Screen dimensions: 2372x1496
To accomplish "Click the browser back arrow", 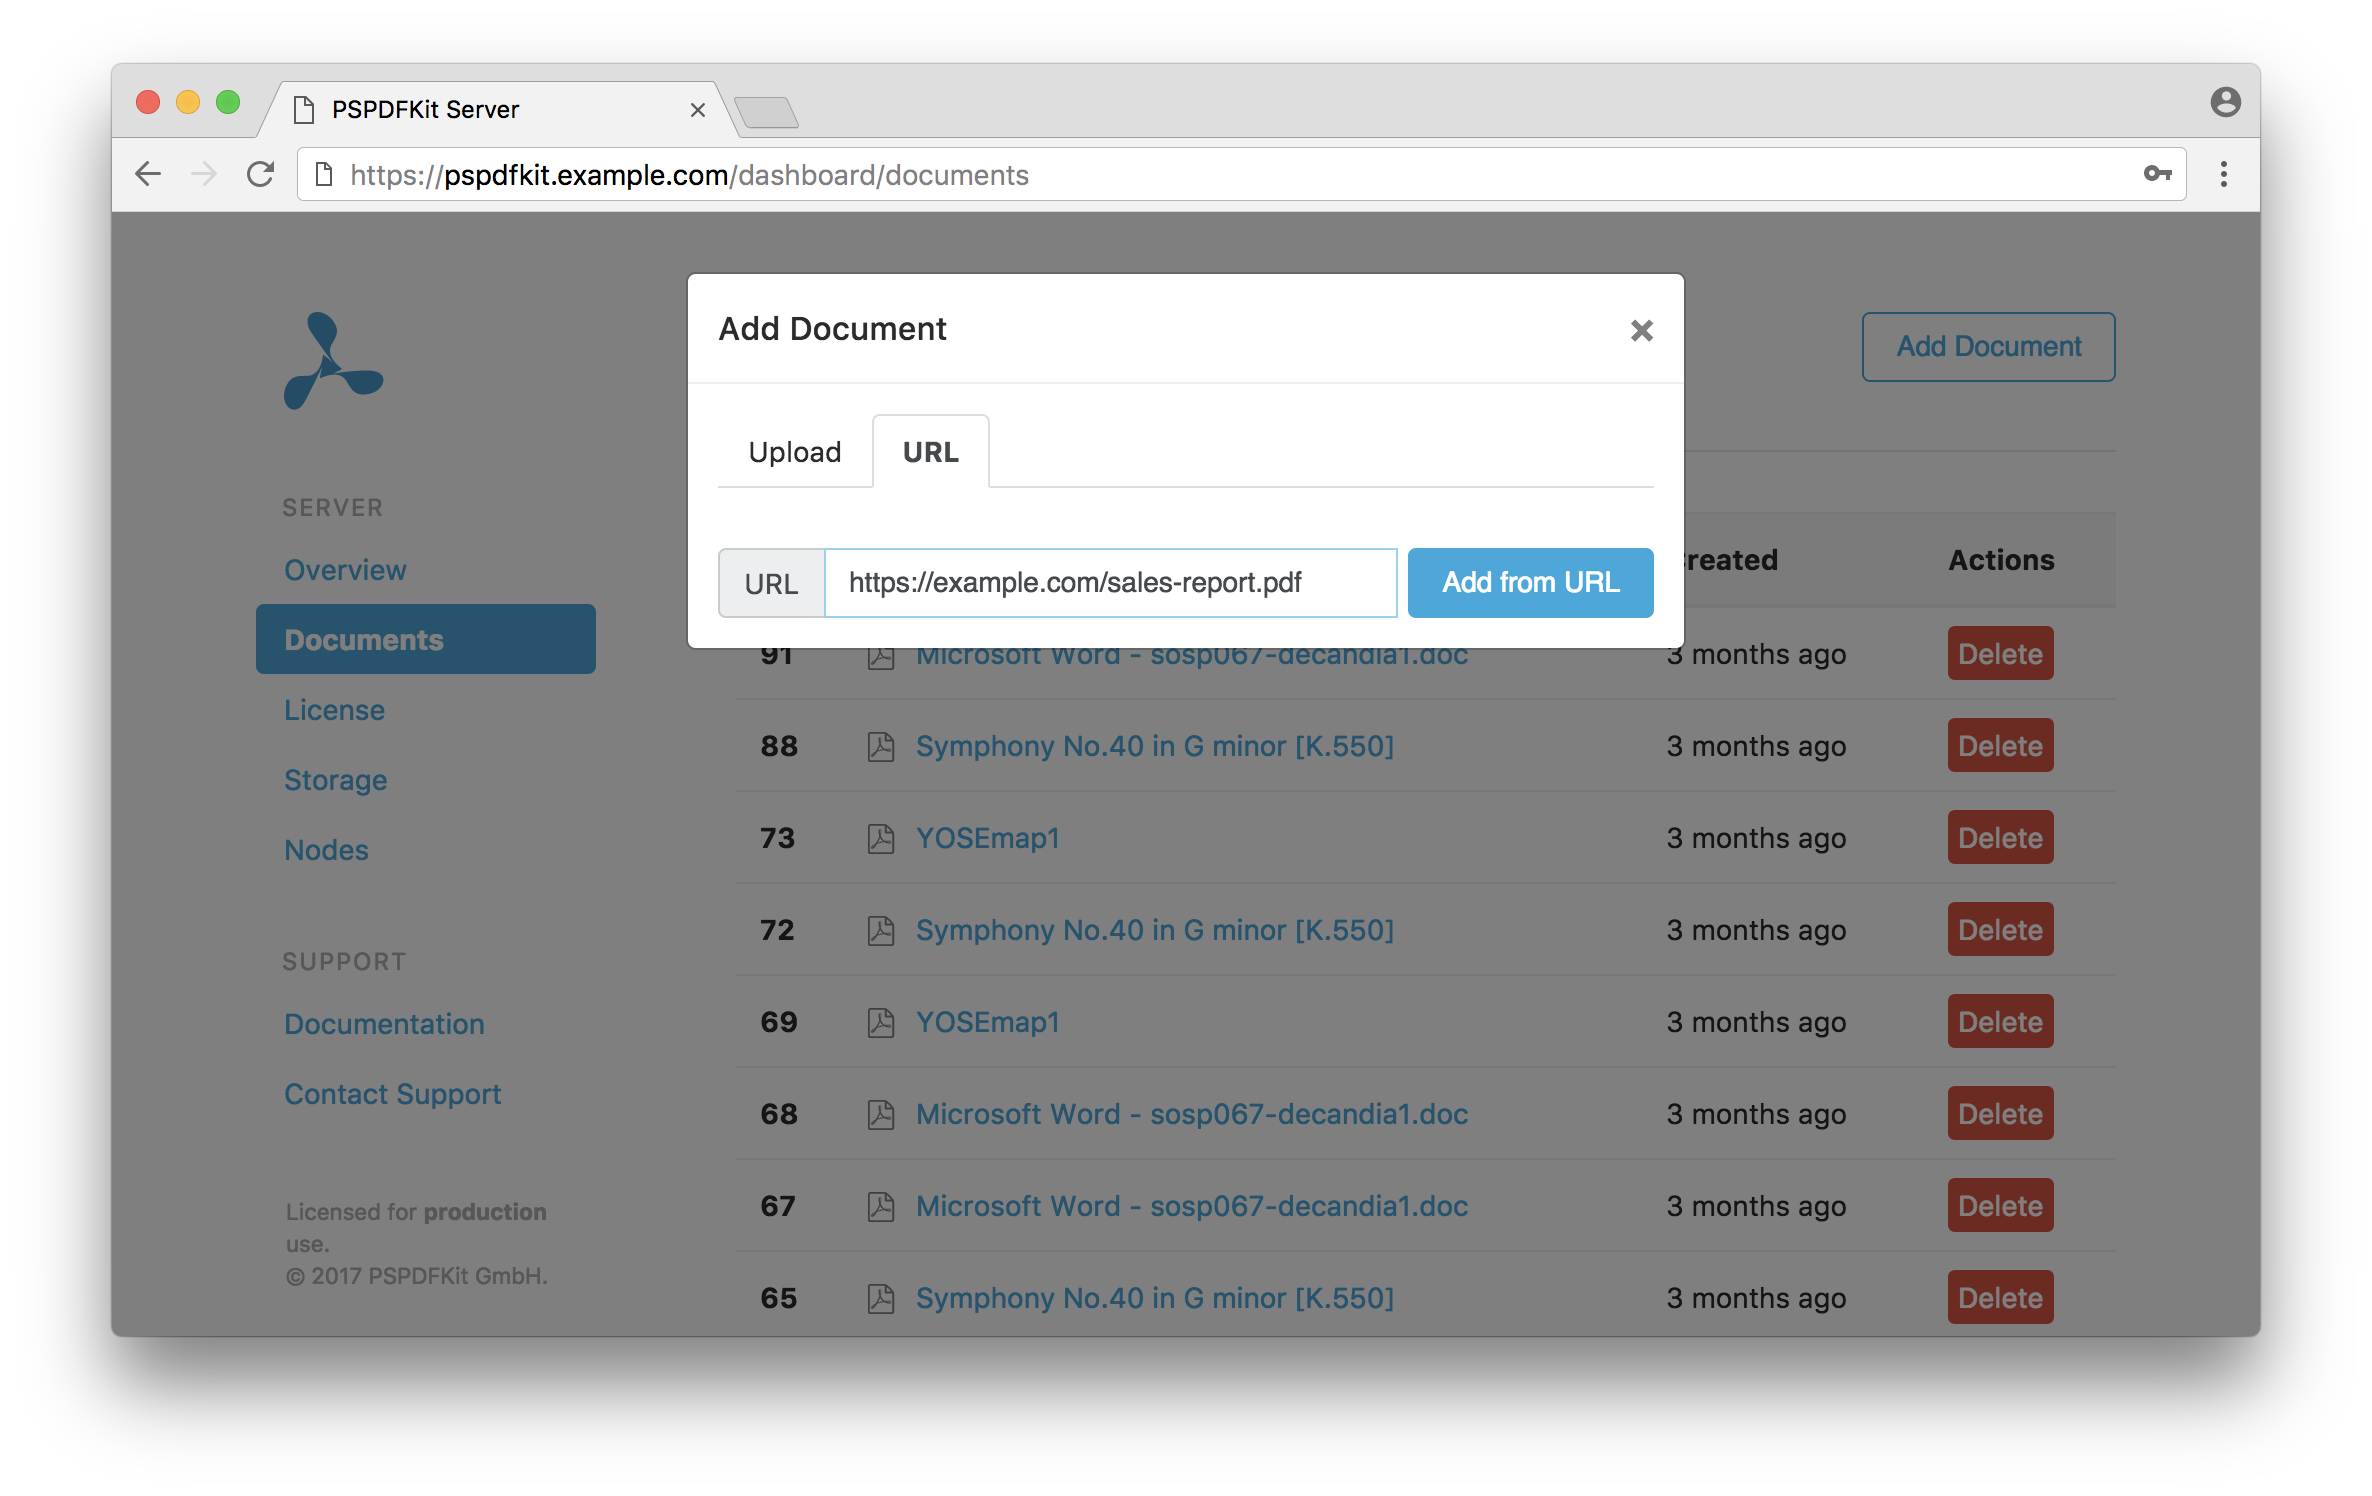I will coord(148,174).
